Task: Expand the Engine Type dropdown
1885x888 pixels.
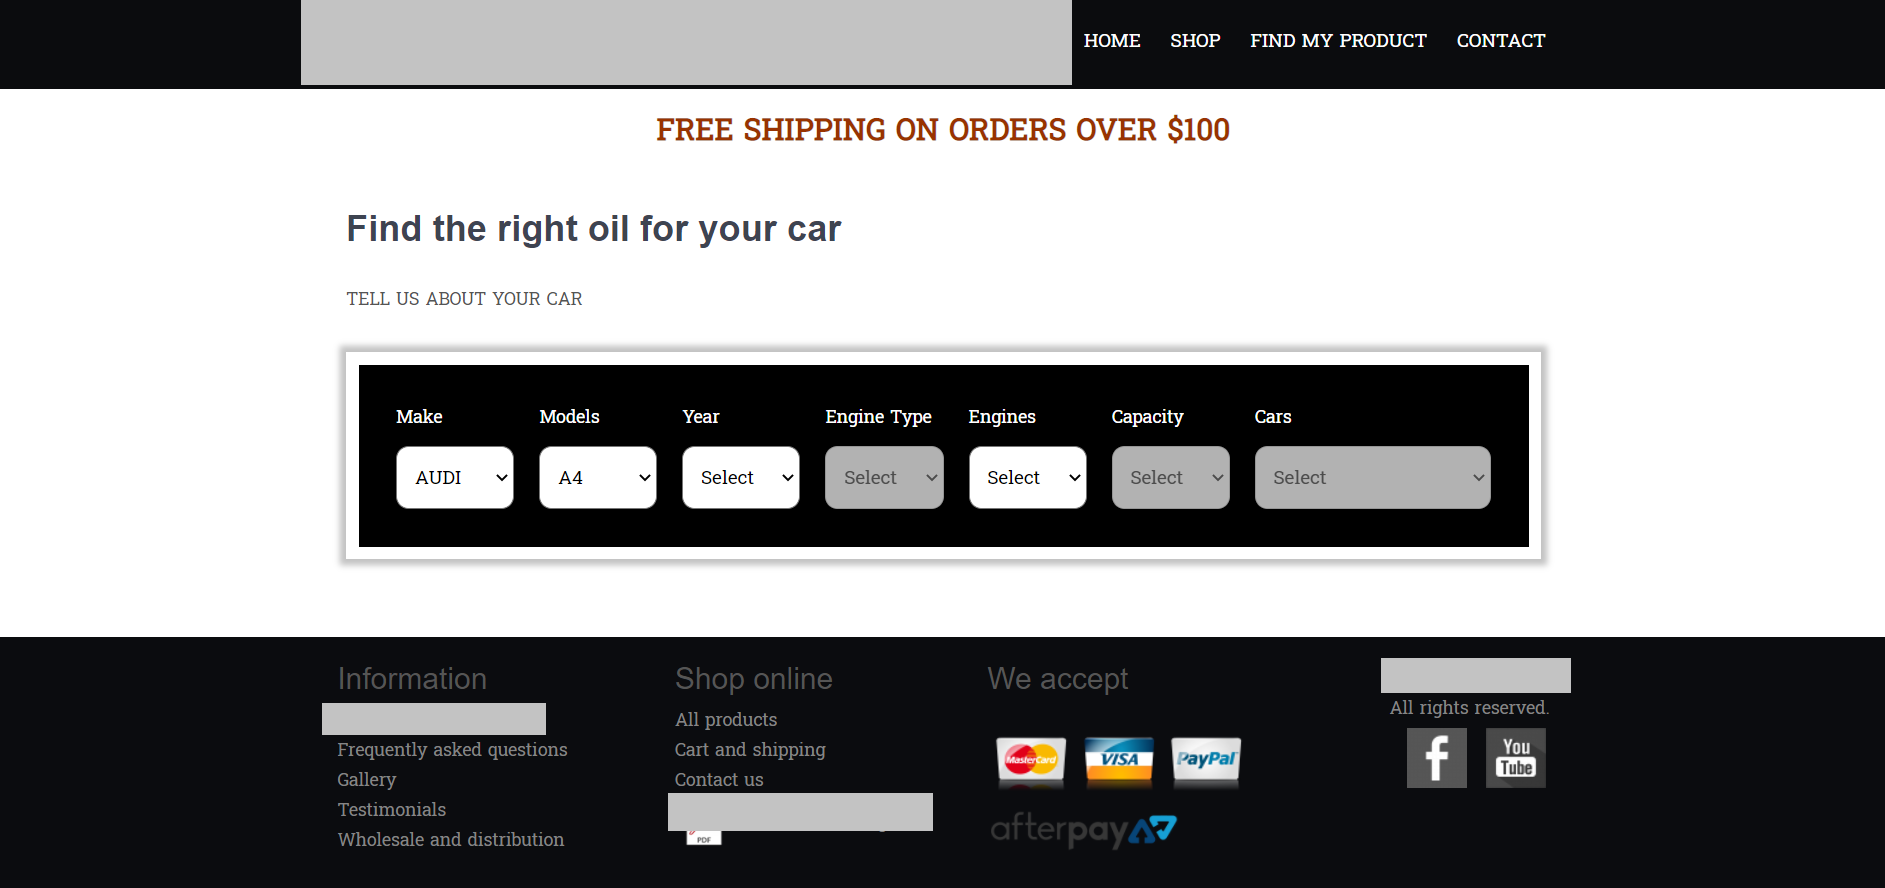Action: tap(884, 477)
